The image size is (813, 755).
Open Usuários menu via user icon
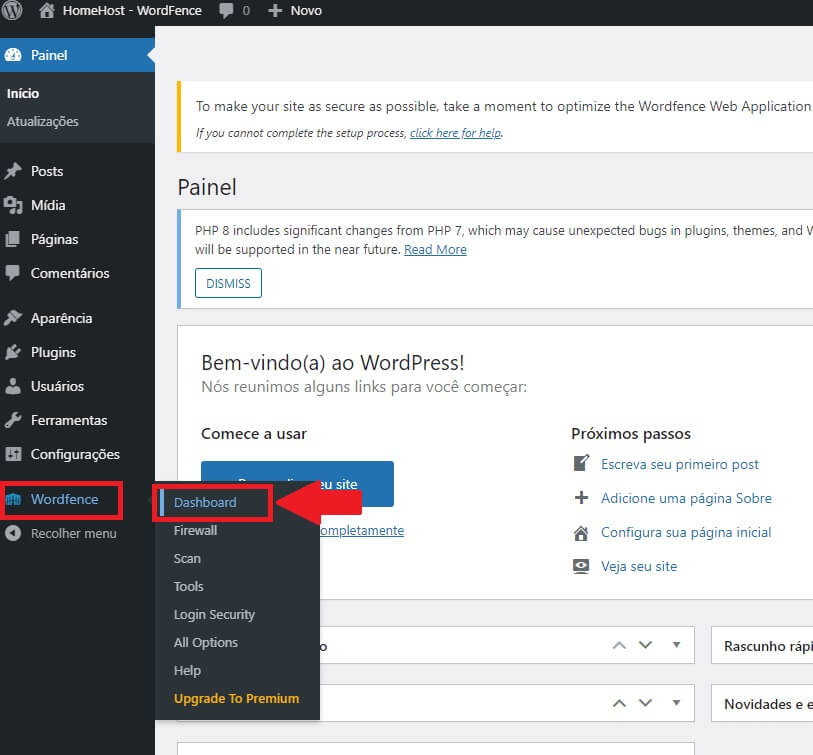coord(13,386)
